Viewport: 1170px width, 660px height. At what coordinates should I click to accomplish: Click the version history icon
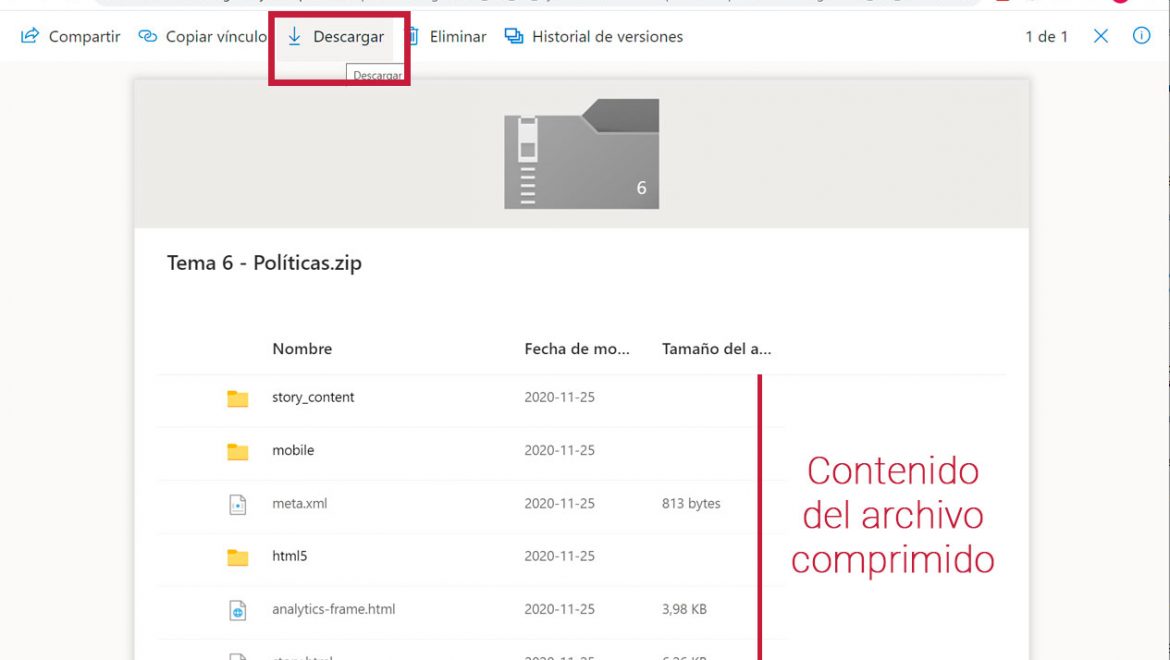click(x=513, y=36)
